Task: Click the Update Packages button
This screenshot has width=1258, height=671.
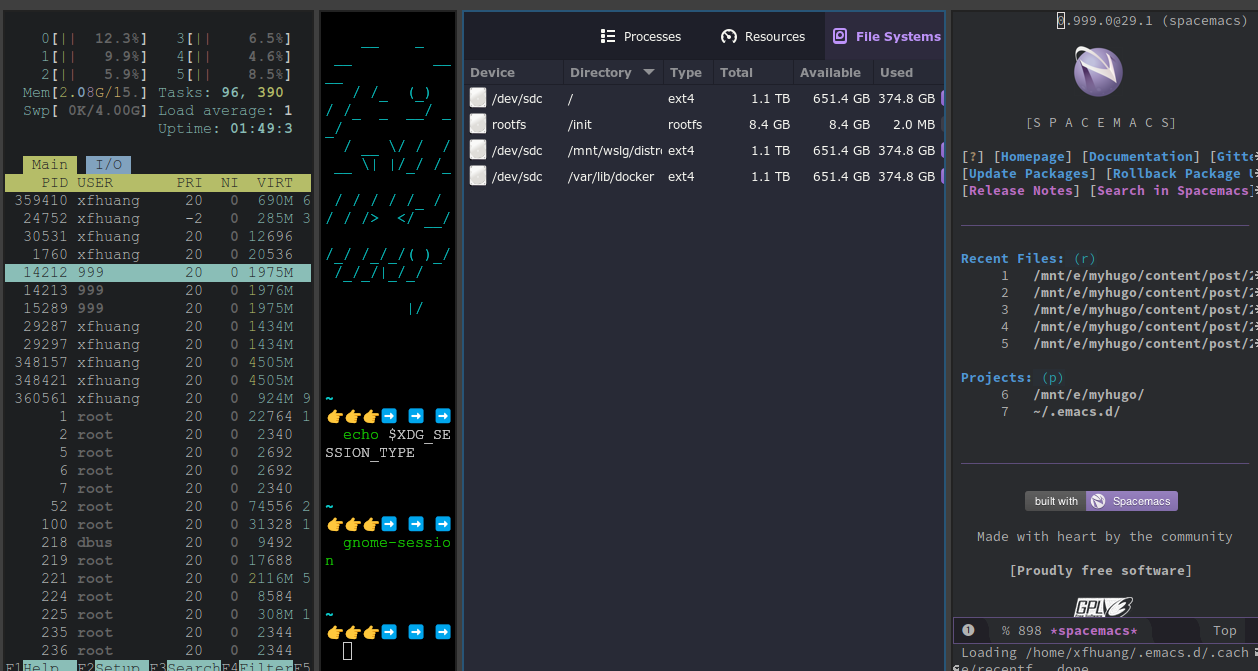Action: pos(1028,173)
